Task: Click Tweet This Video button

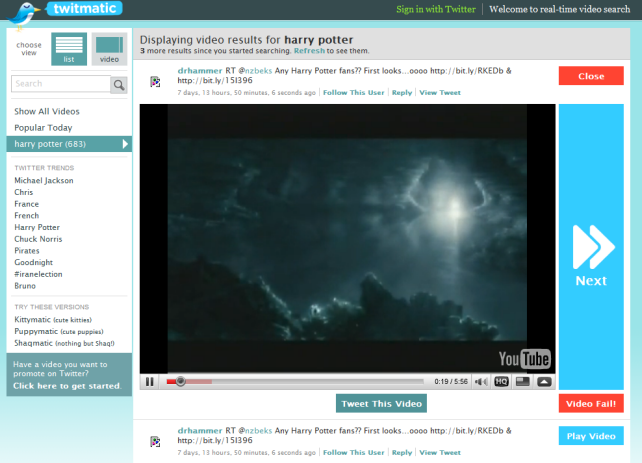Action: click(381, 404)
